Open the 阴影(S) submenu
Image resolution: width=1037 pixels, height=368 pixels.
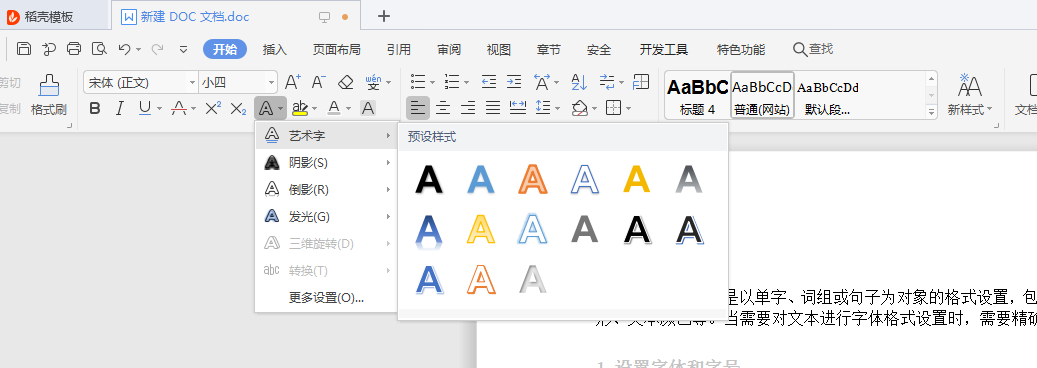326,162
